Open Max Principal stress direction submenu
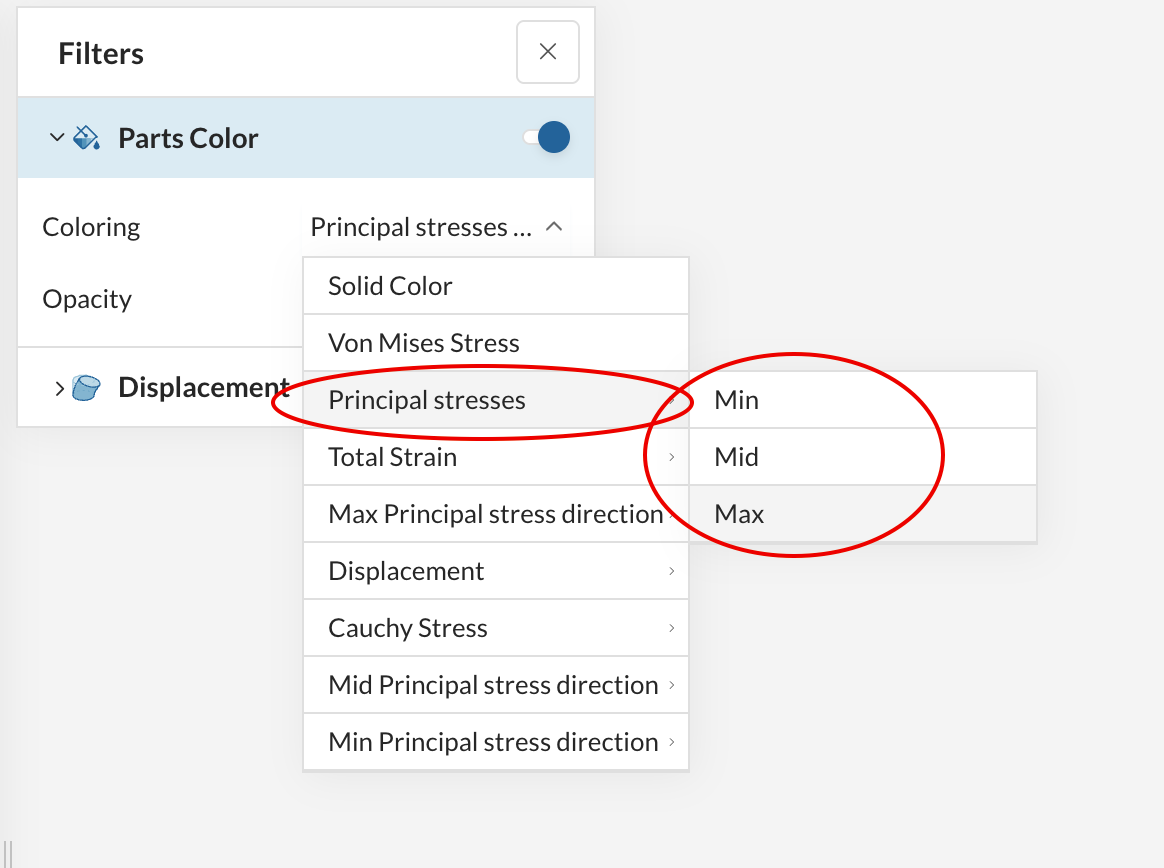The image size is (1164, 868). (x=495, y=514)
